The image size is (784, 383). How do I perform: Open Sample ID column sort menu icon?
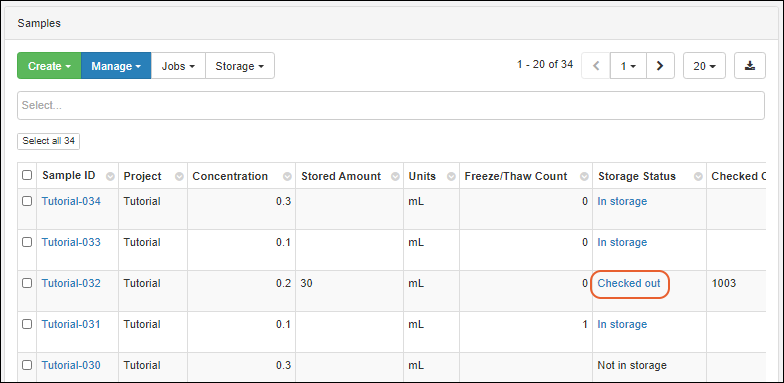[110, 176]
